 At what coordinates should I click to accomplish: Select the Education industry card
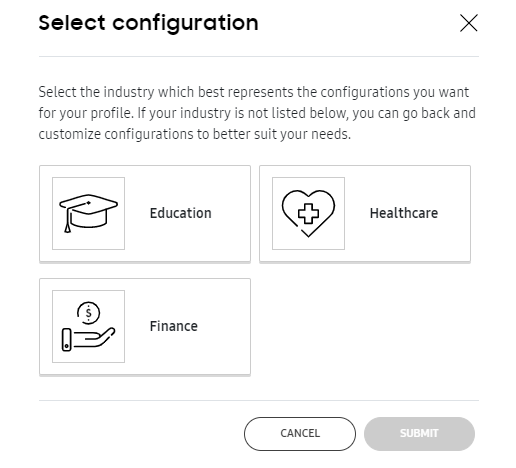145,214
